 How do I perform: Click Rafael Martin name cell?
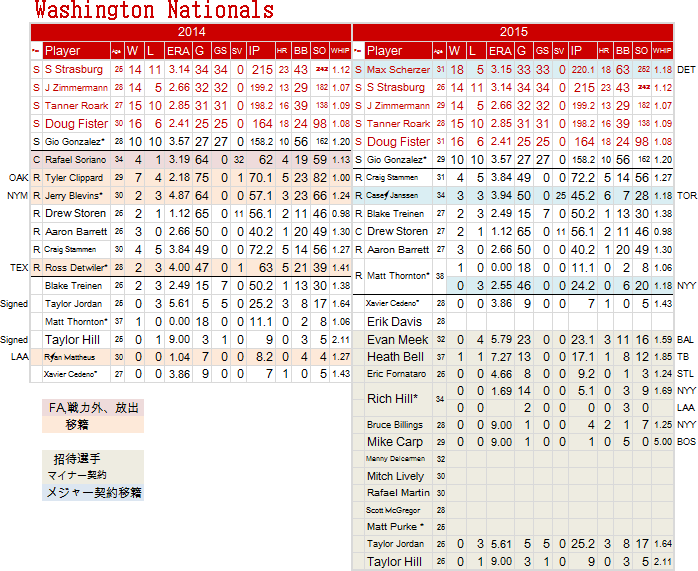pos(398,493)
